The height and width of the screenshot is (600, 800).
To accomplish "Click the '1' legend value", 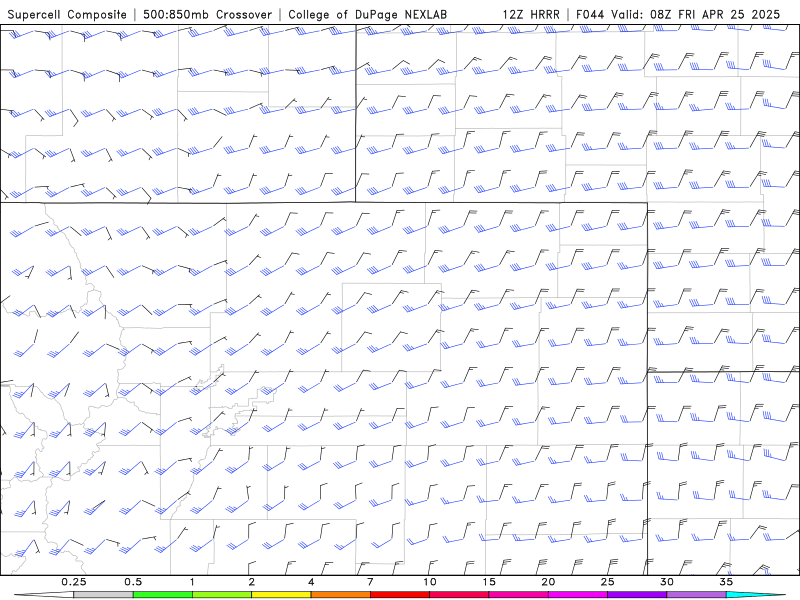I will tap(192, 582).
